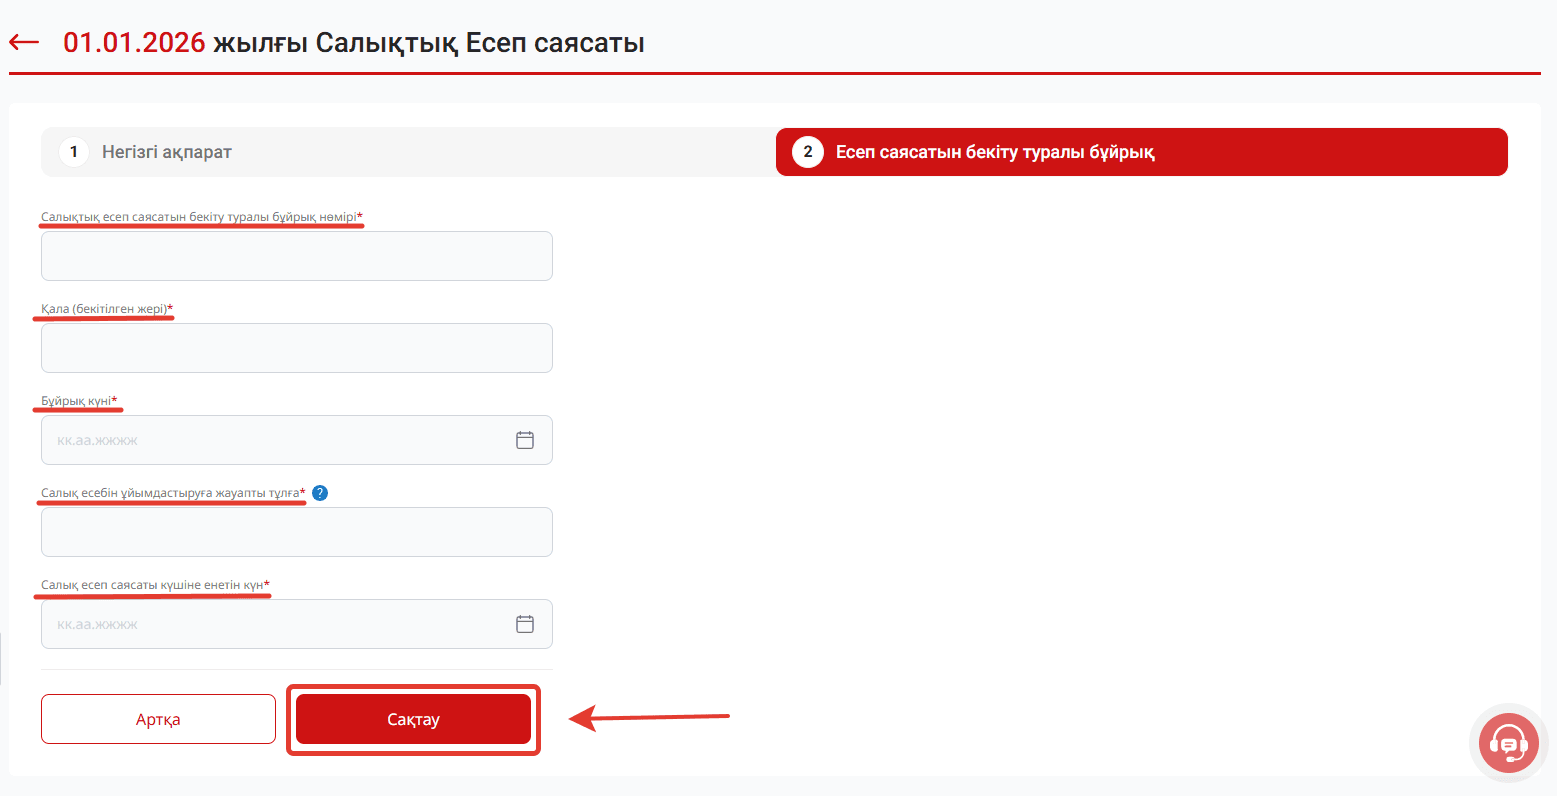Click the step 2 number circle

(808, 152)
